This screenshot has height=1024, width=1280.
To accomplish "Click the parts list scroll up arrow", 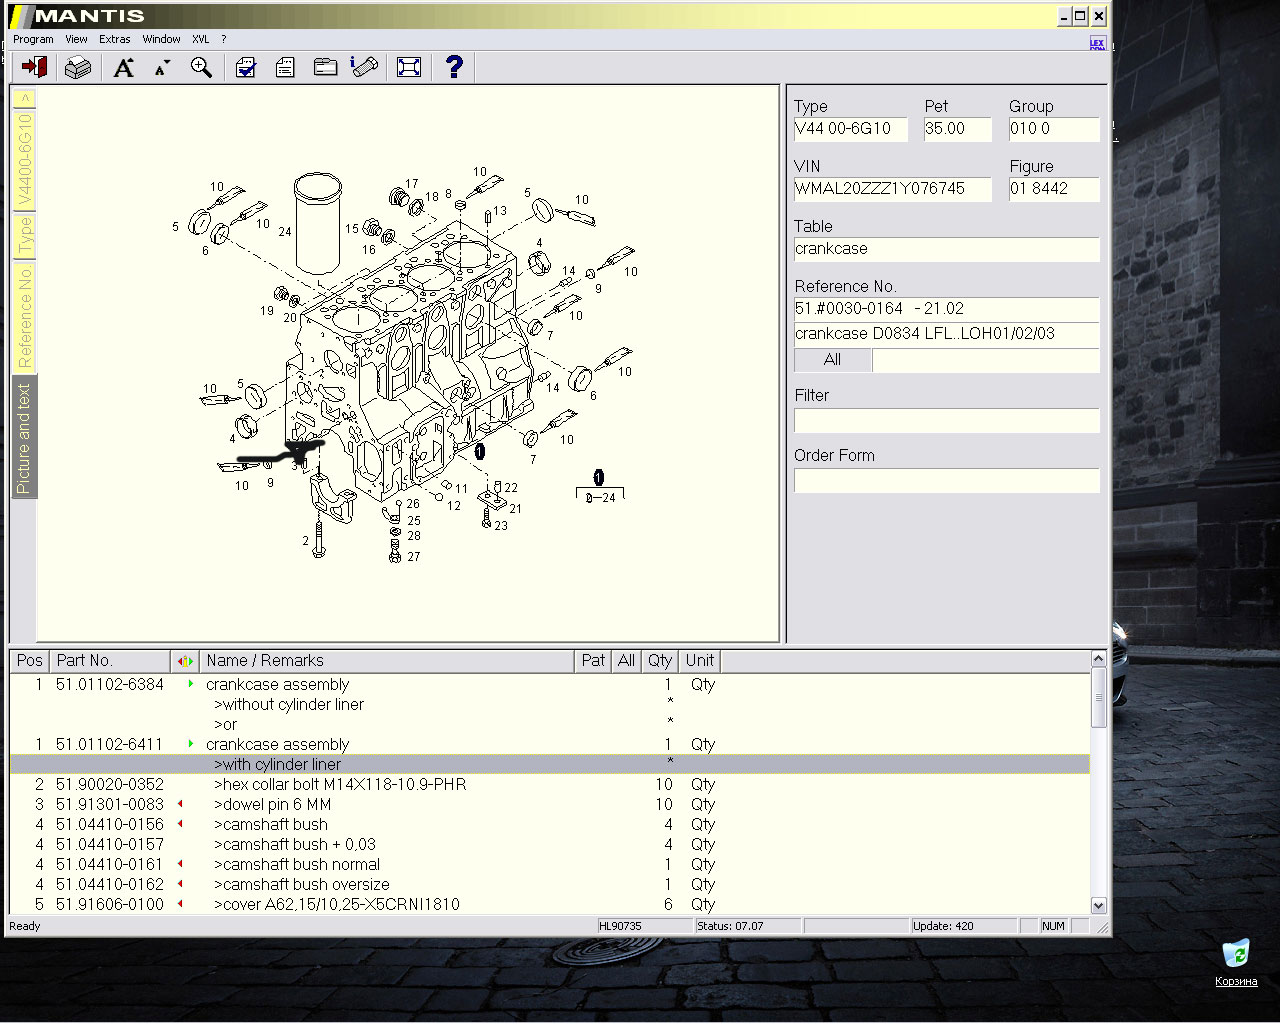I will point(1098,659).
